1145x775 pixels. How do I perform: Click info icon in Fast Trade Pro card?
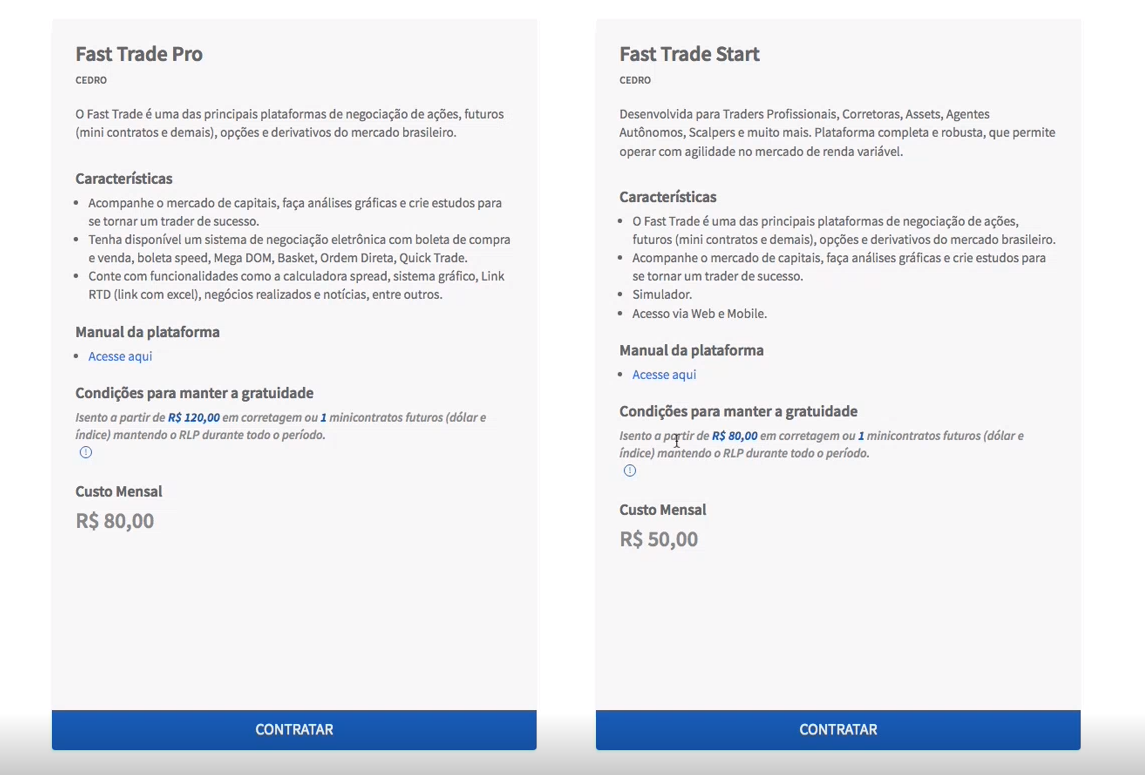[86, 452]
